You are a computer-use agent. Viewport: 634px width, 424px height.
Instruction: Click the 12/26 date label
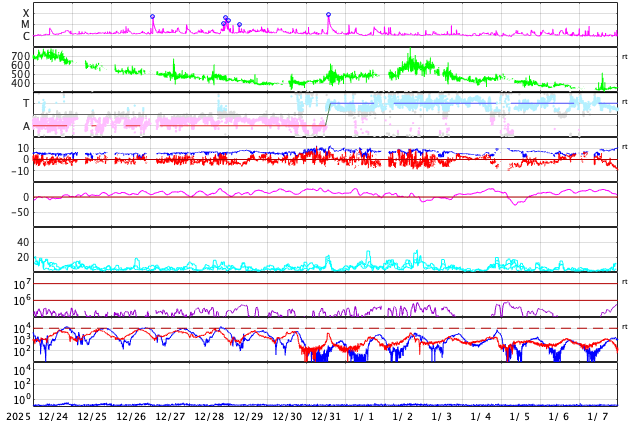[x=131, y=416]
